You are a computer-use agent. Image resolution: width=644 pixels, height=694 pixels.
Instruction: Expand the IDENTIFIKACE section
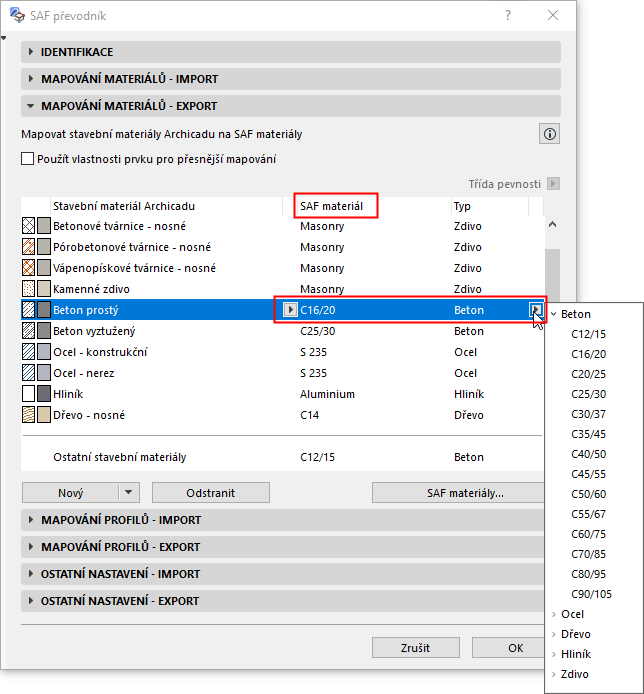(31, 52)
